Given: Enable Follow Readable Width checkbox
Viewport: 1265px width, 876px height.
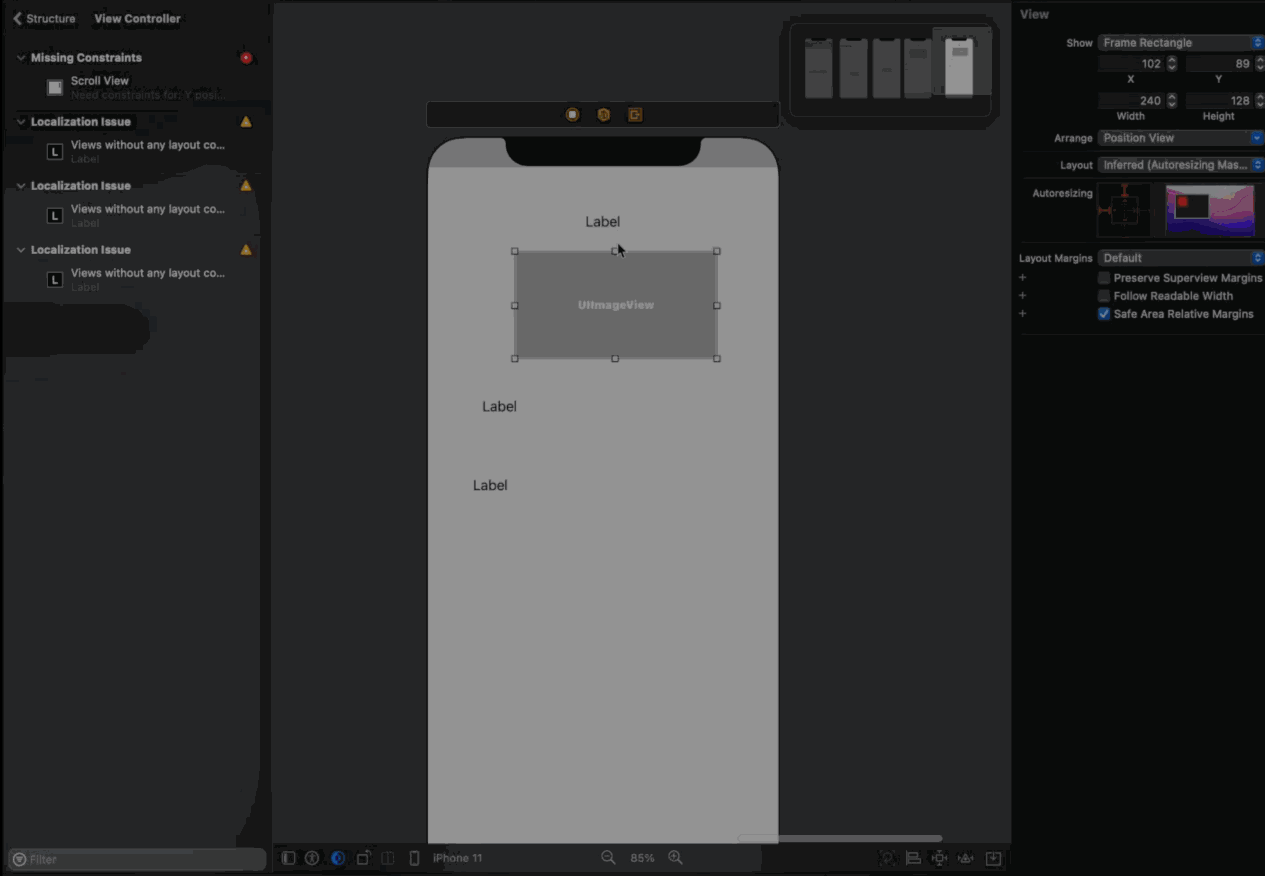Looking at the screenshot, I should click(x=1104, y=296).
